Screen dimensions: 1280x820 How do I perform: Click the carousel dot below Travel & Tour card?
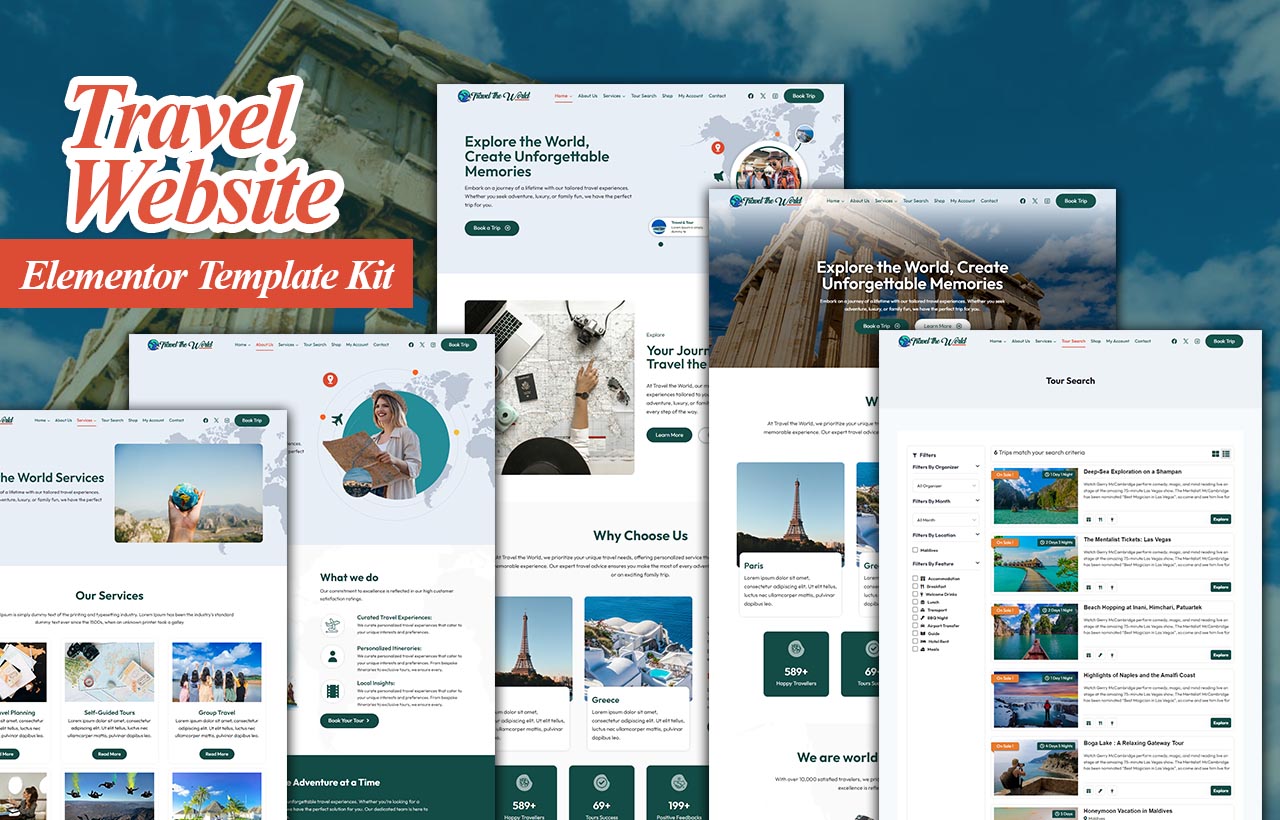click(x=660, y=244)
